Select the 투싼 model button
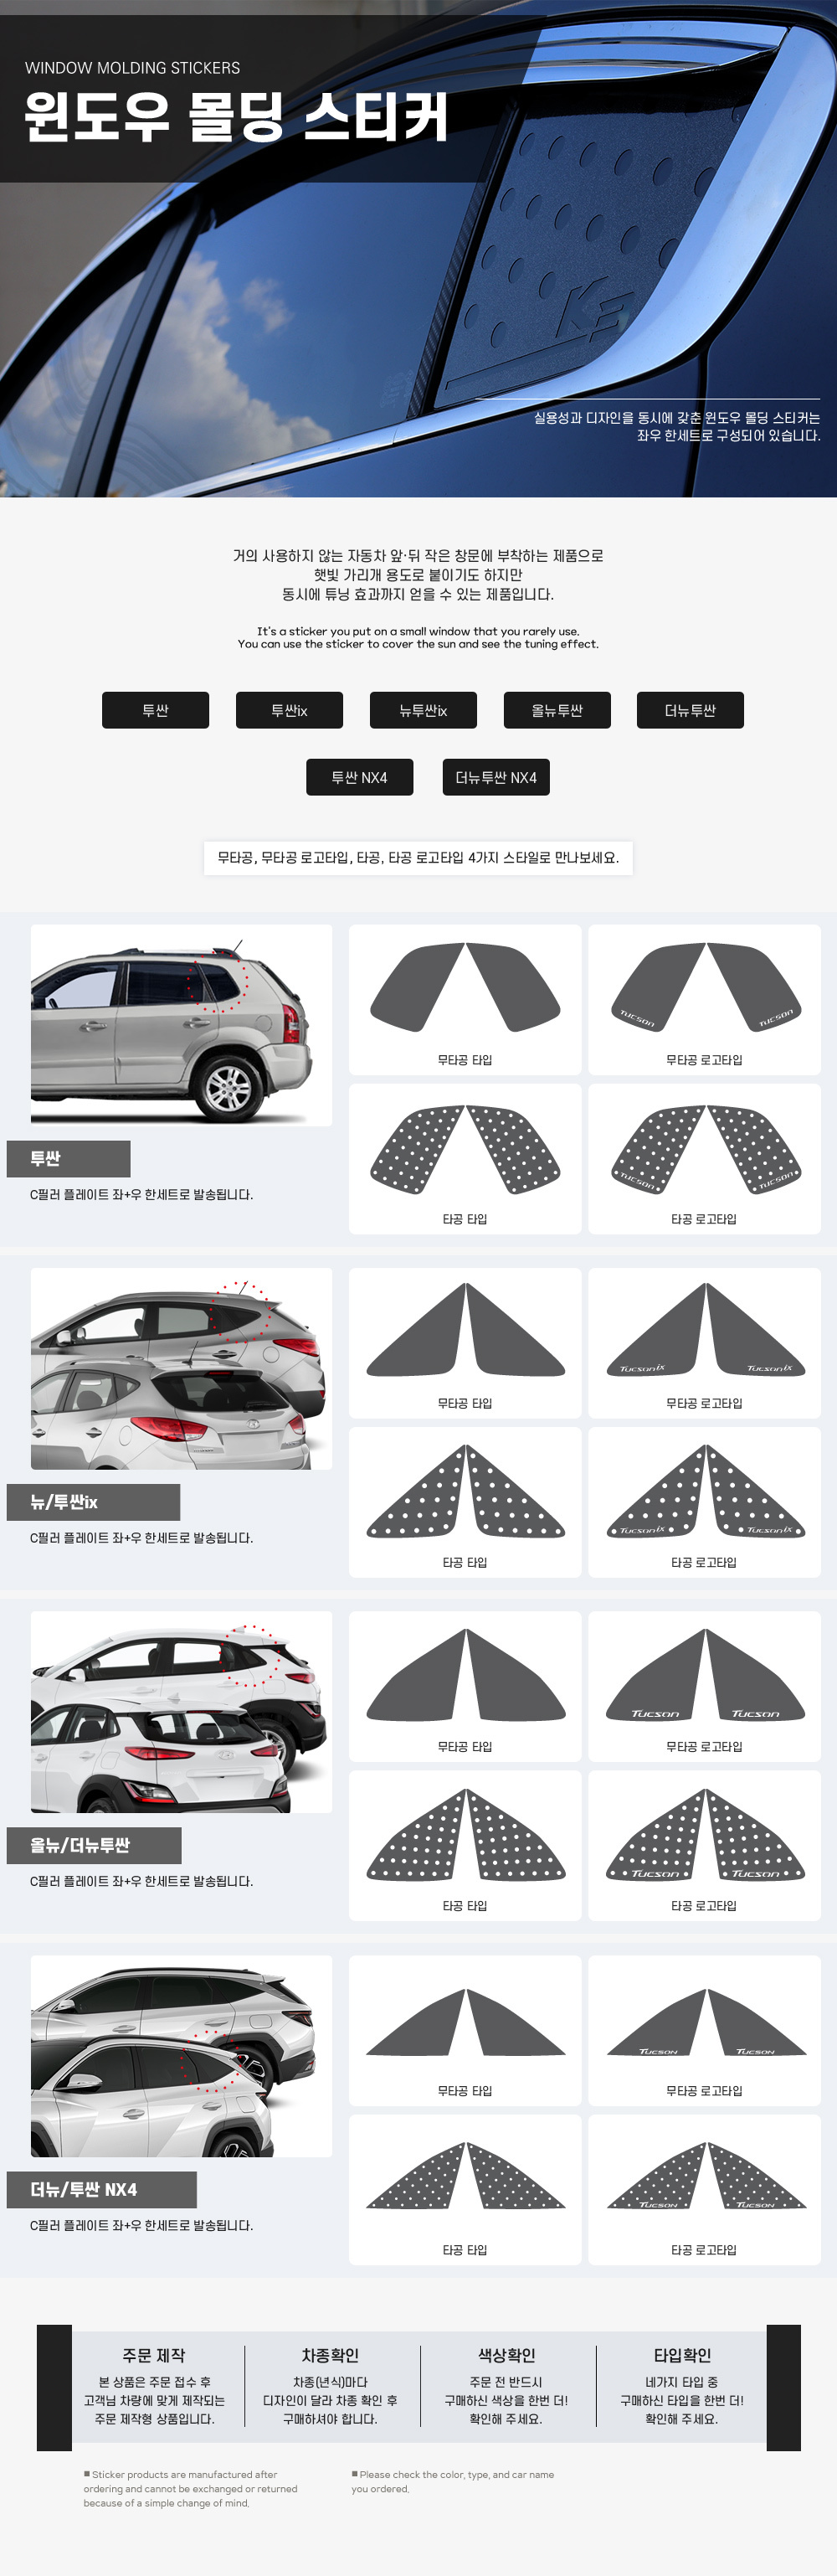This screenshot has height=2576, width=837. (x=155, y=710)
